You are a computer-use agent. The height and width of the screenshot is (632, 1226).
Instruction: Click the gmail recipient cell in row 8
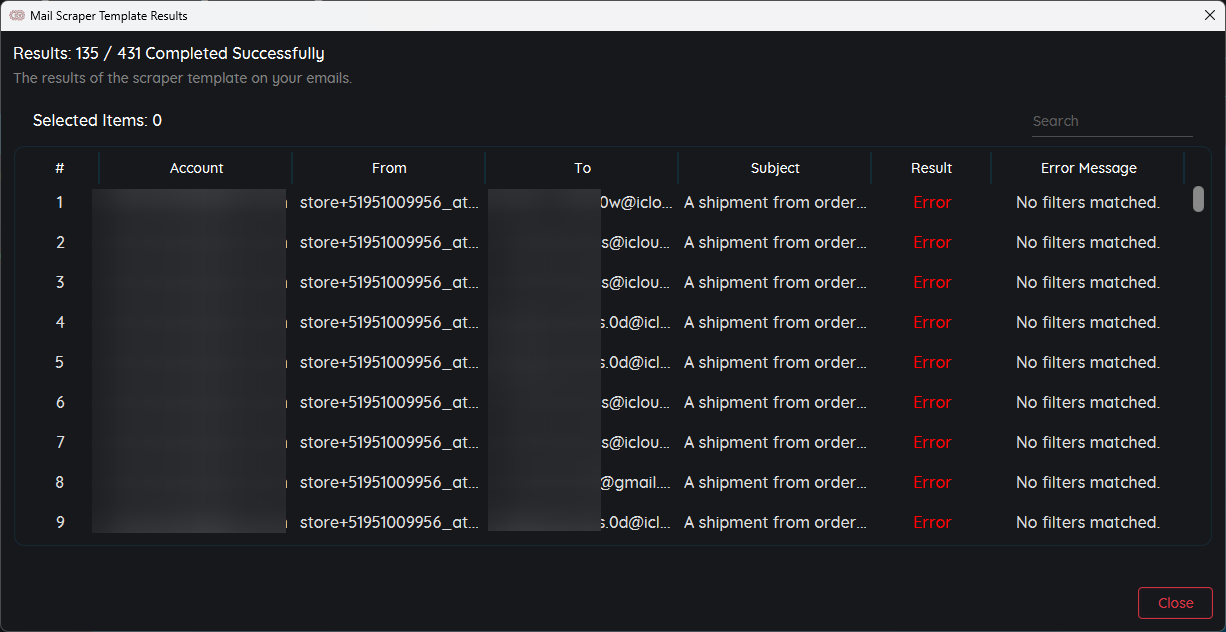point(635,482)
